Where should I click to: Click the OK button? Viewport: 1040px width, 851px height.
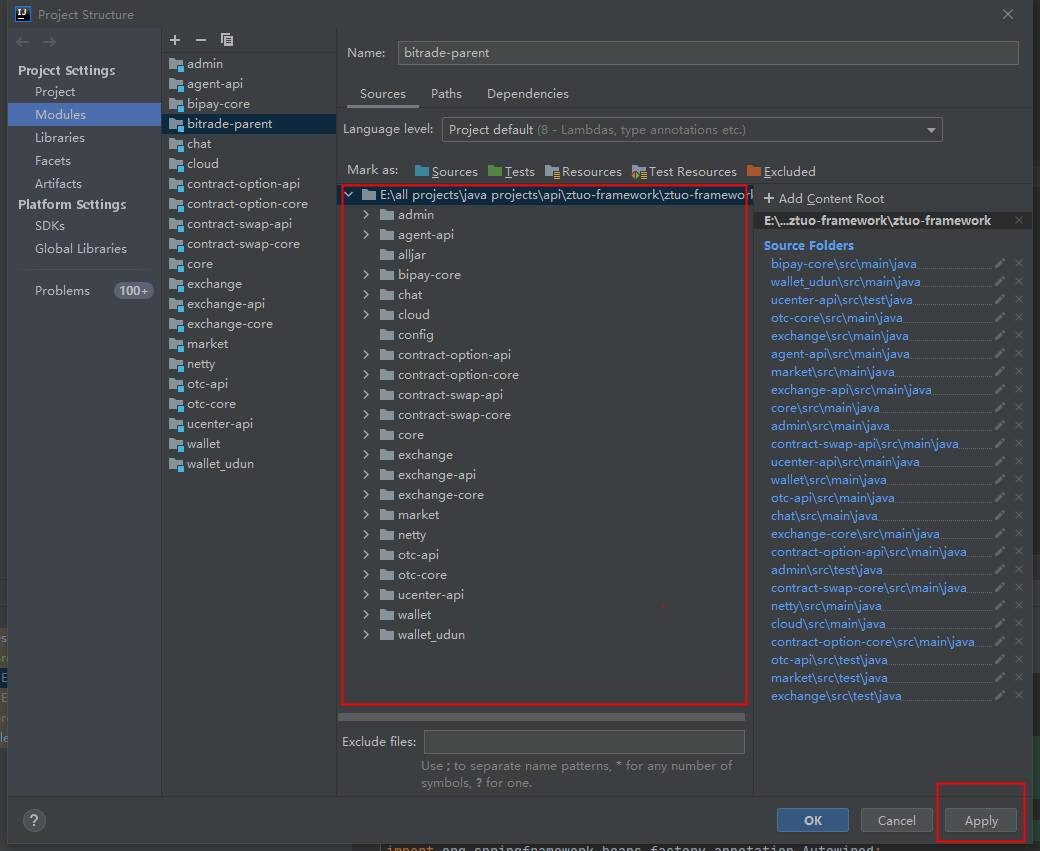coord(812,820)
